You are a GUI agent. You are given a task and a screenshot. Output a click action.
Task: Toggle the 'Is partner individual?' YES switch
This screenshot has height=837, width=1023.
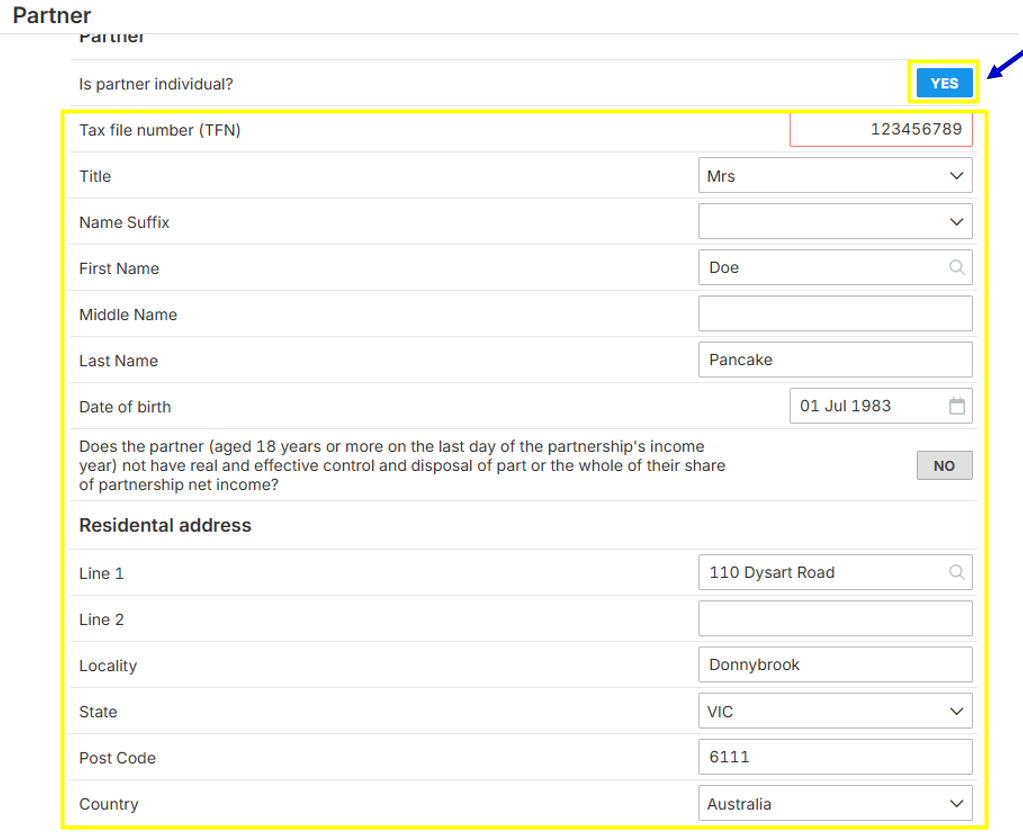(944, 83)
